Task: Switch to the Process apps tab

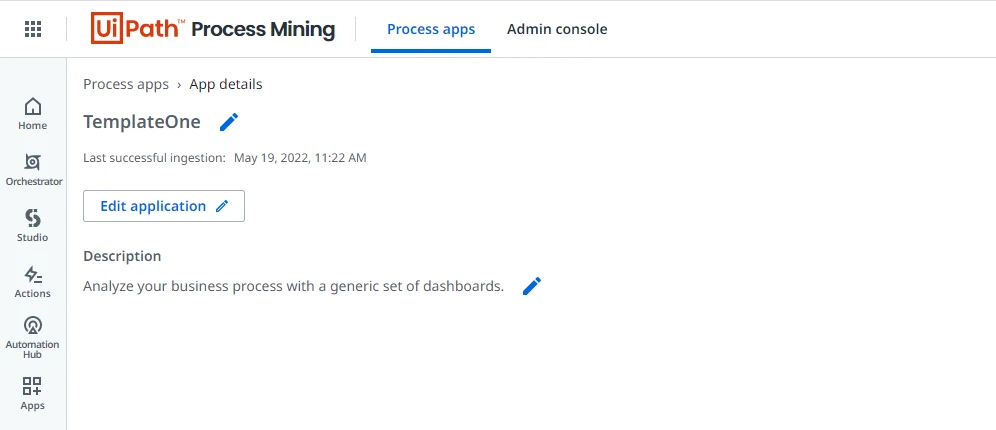Action: click(x=431, y=29)
